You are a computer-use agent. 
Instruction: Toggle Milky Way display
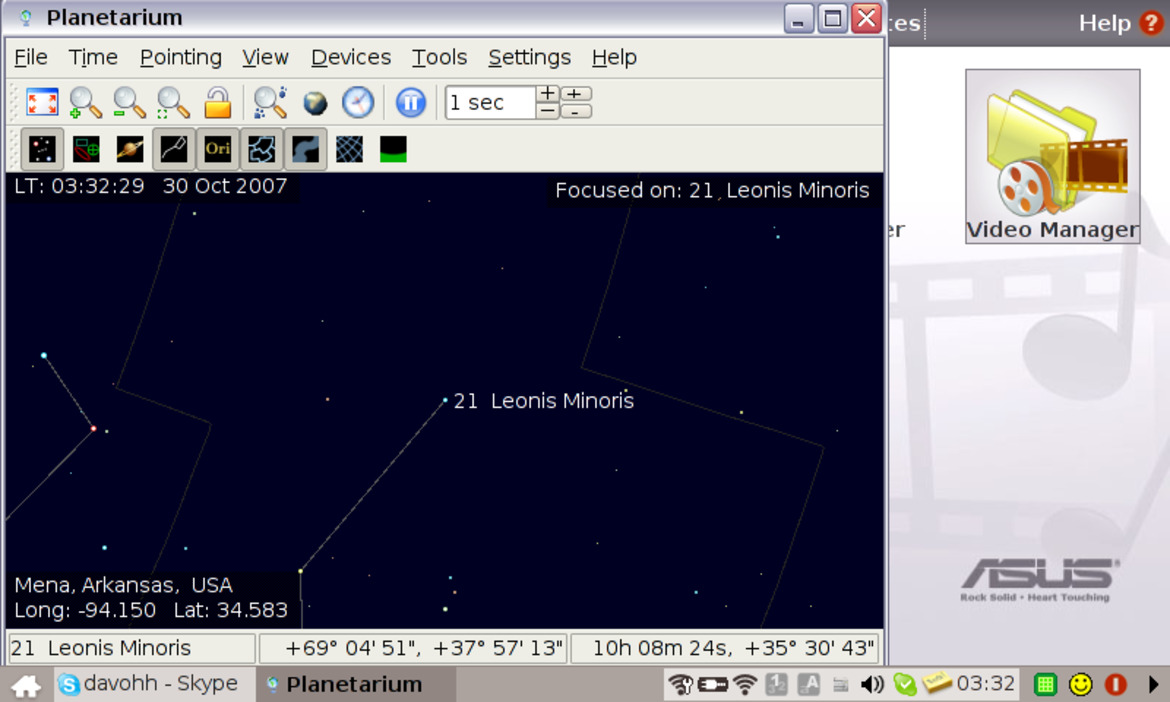pos(305,149)
